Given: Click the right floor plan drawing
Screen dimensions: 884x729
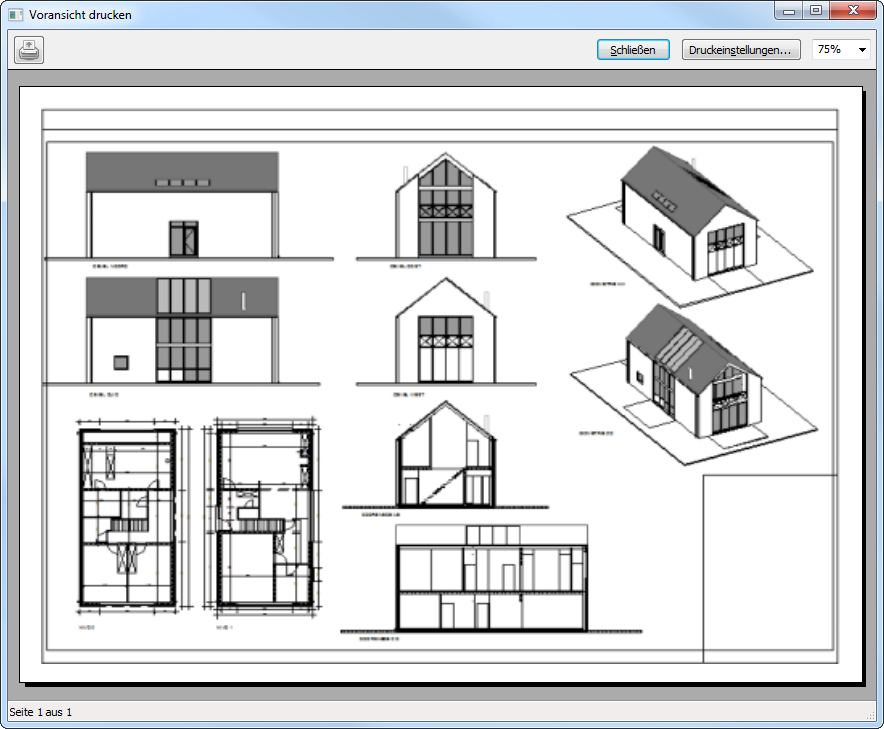Looking at the screenshot, I should (x=263, y=517).
